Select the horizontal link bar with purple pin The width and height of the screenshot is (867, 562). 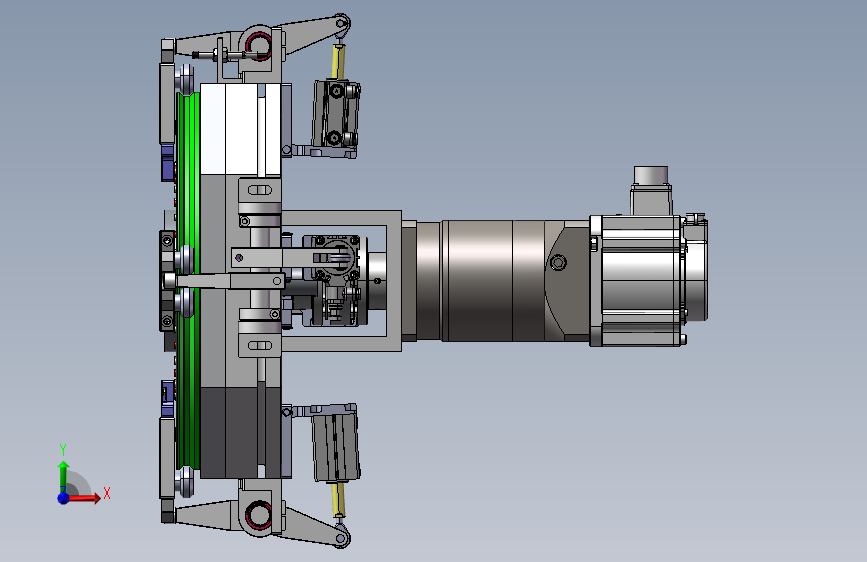288,258
